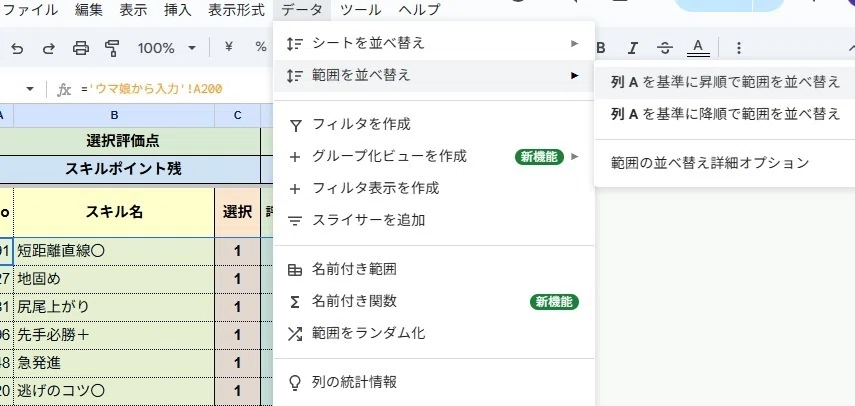Click the sigma icon beside 名前付き関数
The width and height of the screenshot is (855, 406).
click(x=294, y=302)
